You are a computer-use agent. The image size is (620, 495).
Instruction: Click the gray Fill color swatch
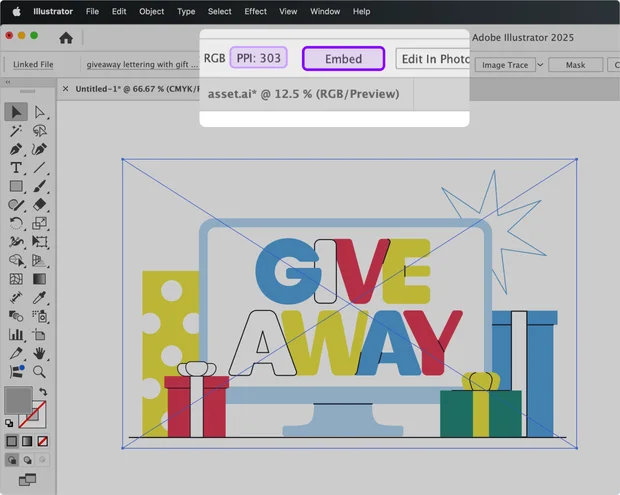click(18, 401)
